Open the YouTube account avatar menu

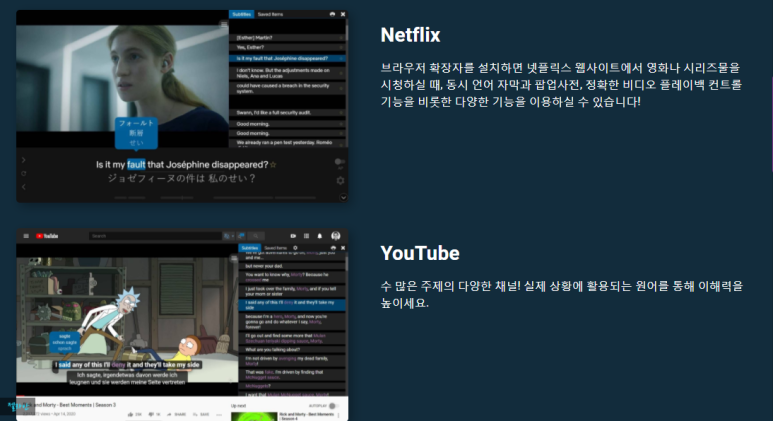336,236
